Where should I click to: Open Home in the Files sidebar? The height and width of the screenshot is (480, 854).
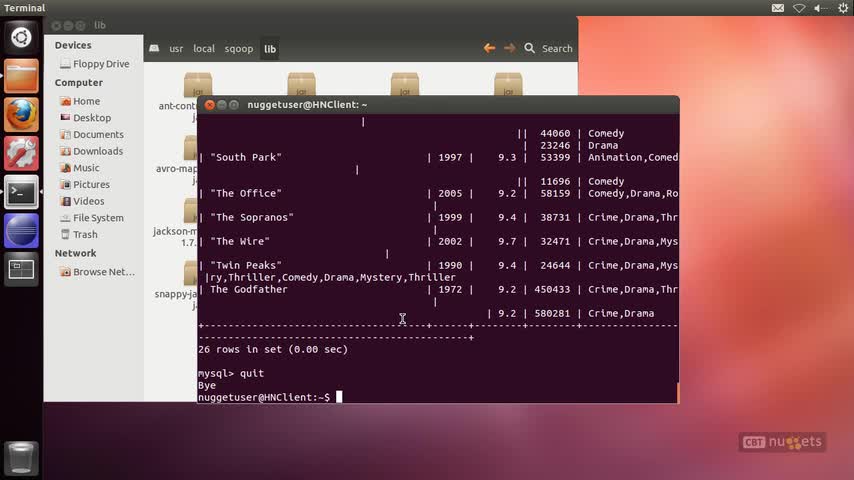[x=80, y=101]
